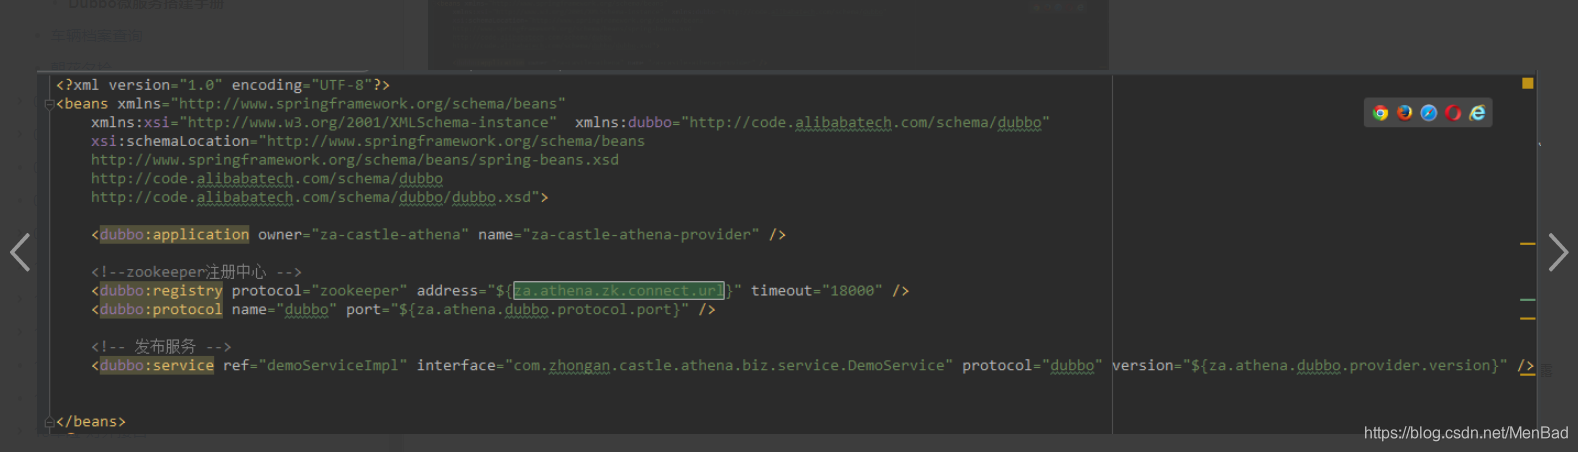1578x452 pixels.
Task: Open file in Internet Explorer icon
Action: (1477, 113)
